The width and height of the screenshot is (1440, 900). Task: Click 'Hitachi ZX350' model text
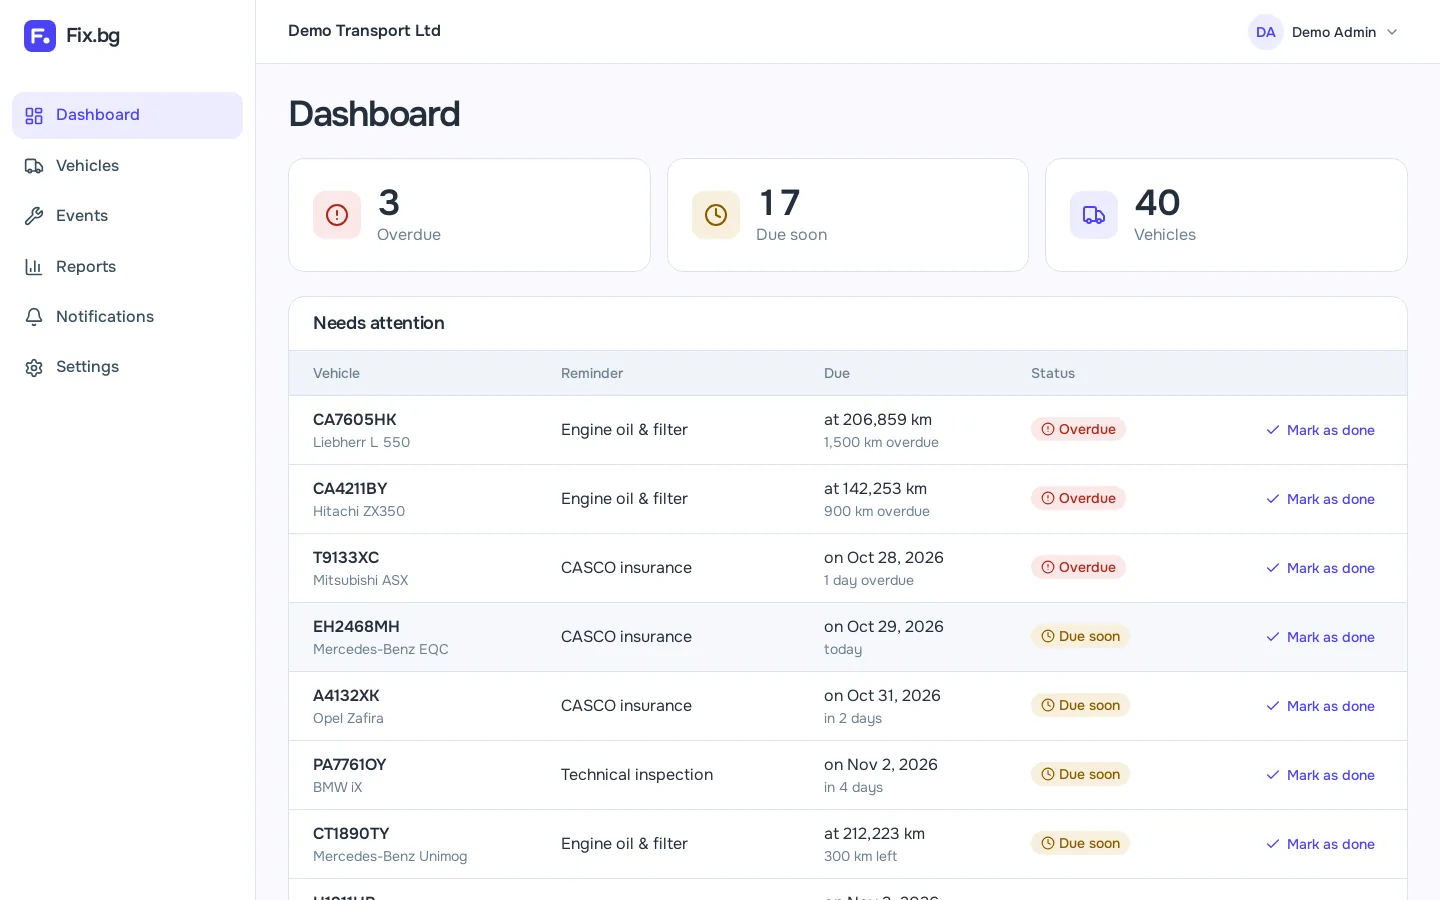coord(359,512)
